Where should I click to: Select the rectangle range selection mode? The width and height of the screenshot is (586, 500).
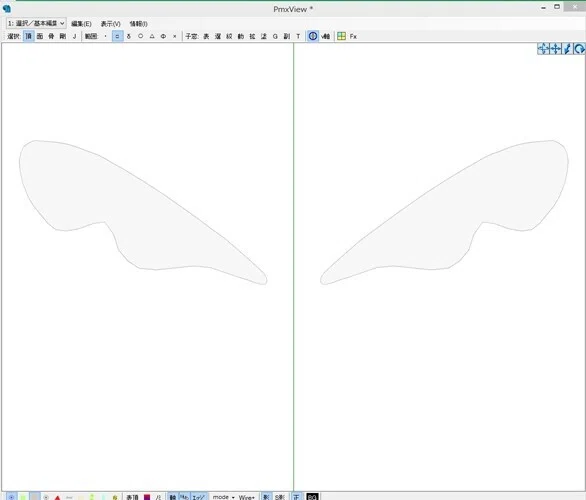pos(117,36)
